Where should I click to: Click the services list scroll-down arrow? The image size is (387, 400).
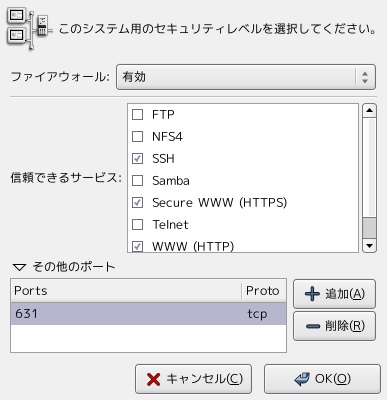(369, 246)
